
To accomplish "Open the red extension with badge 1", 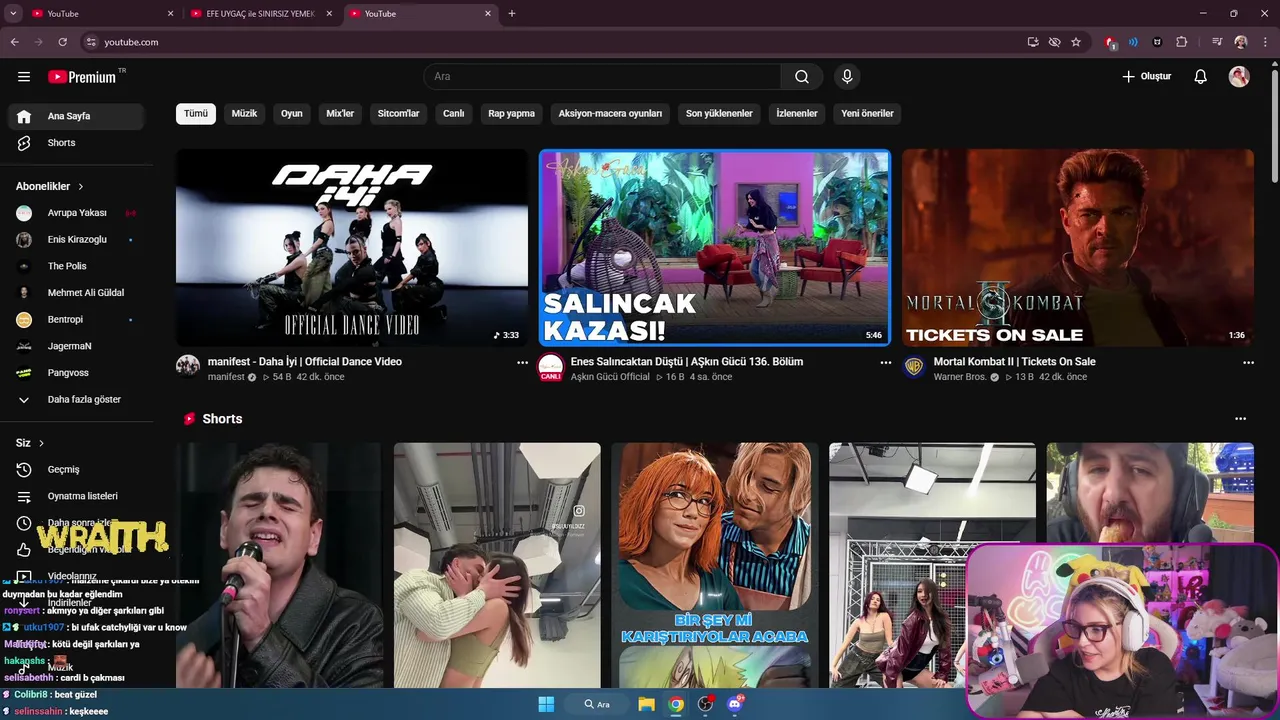I will pyautogui.click(x=1110, y=42).
